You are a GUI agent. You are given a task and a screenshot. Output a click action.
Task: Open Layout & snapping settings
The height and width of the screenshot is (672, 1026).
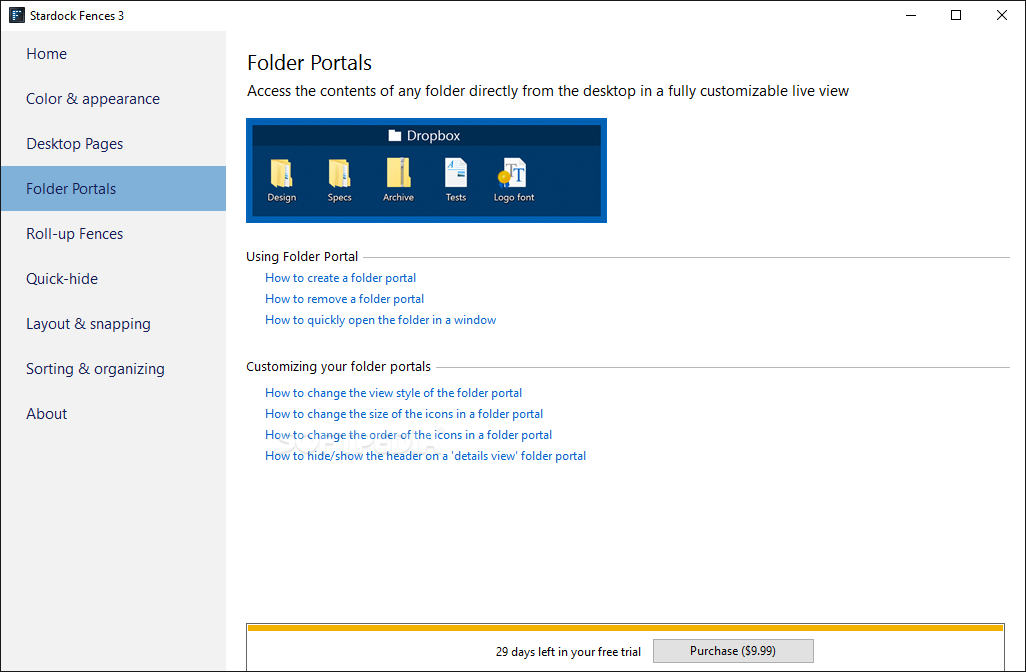[114, 324]
